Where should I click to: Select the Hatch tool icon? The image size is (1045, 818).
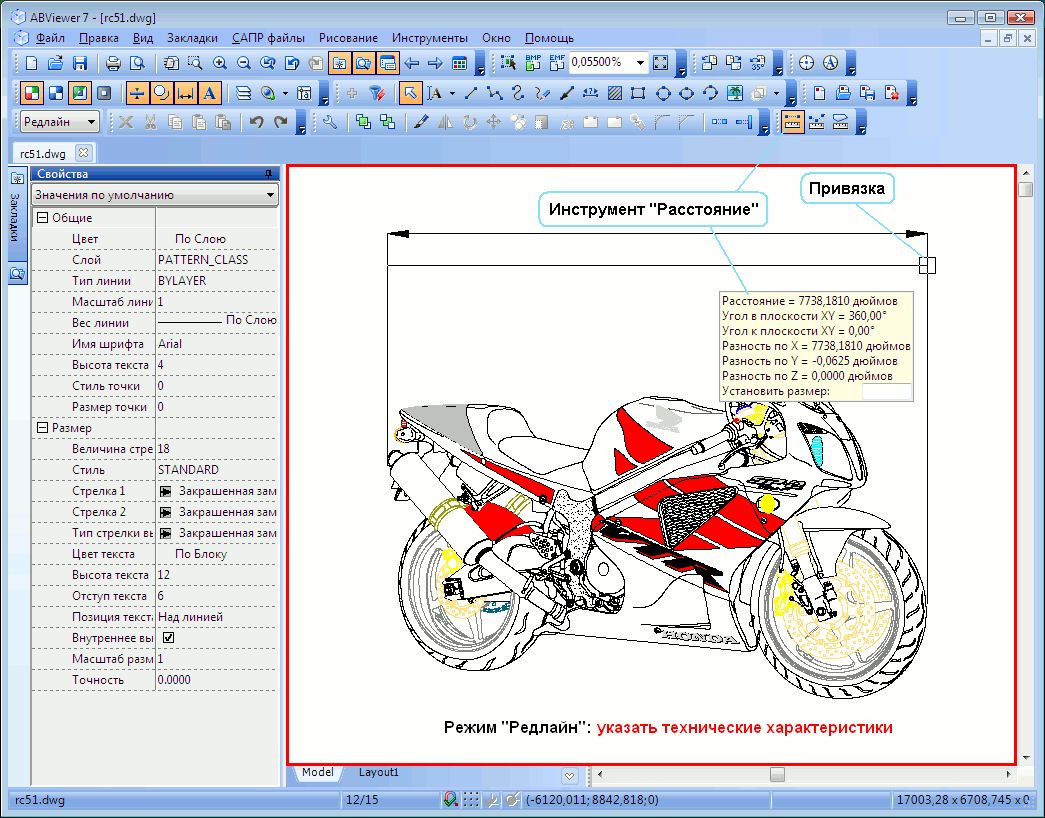coord(614,93)
